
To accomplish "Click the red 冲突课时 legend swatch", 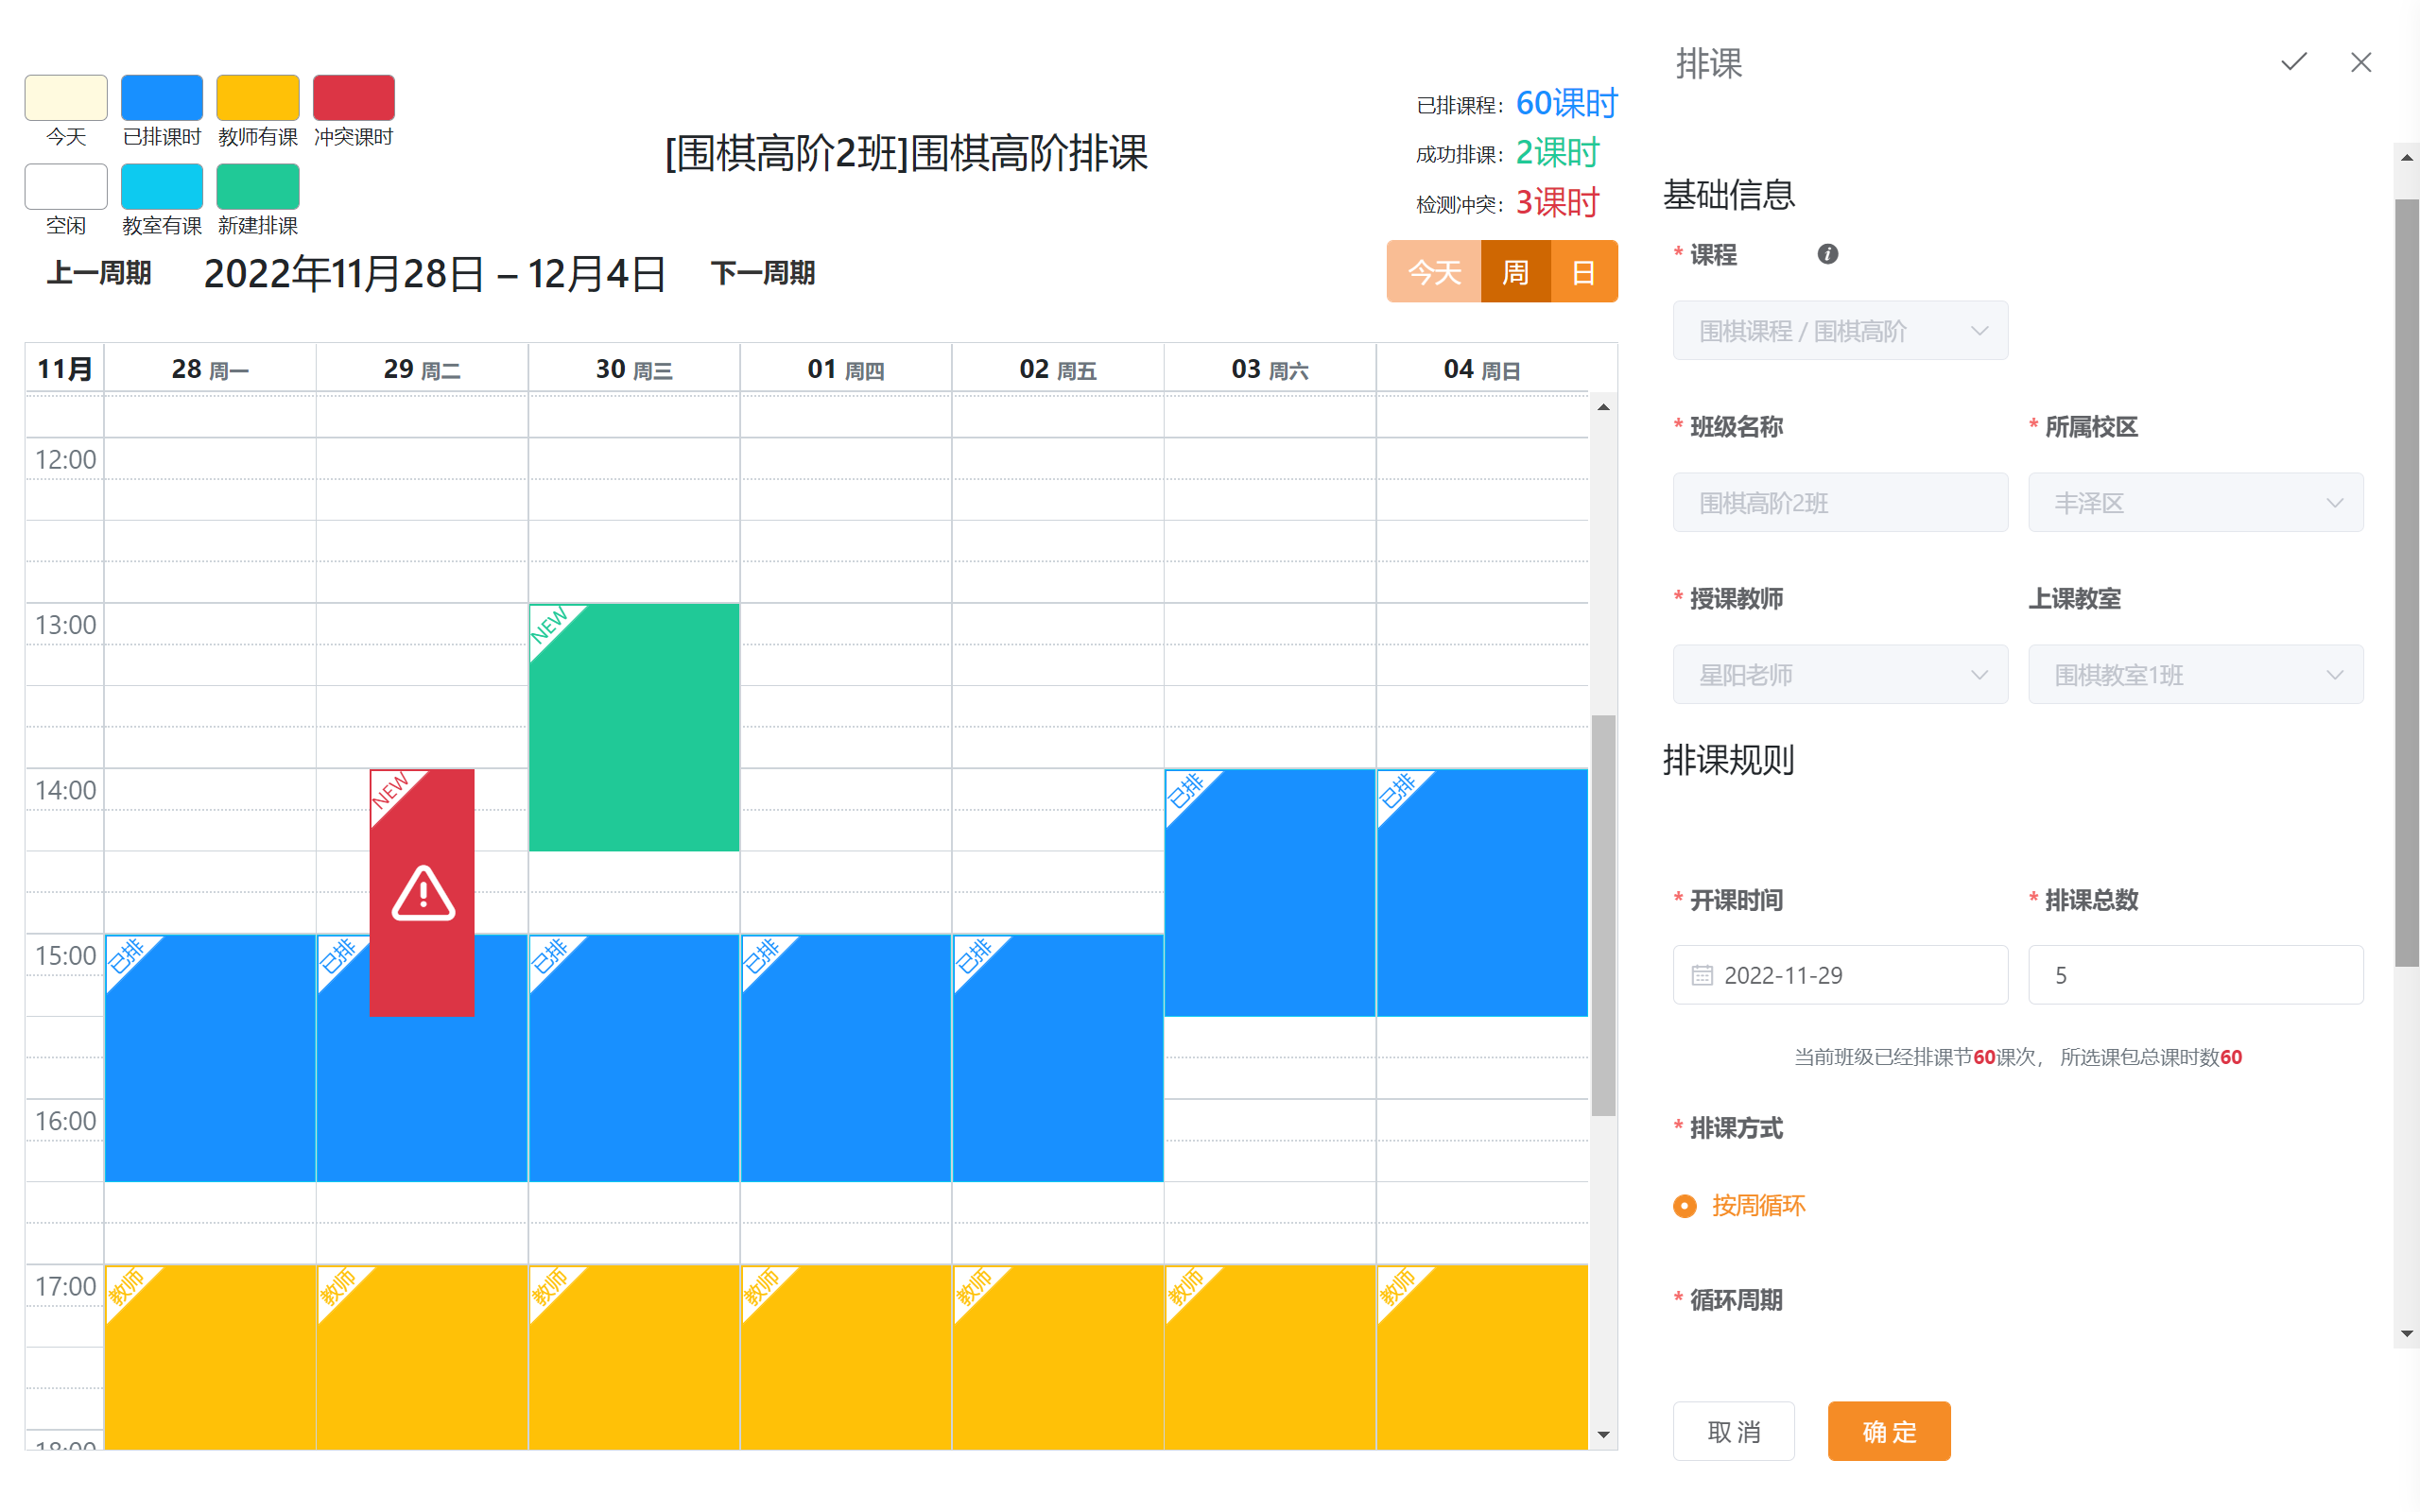I will 353,98.
